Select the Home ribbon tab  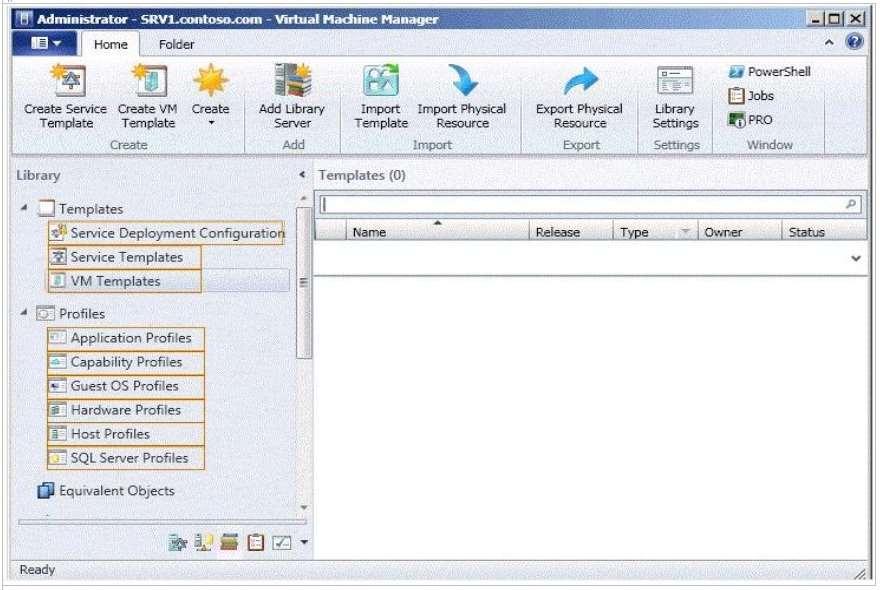coord(111,44)
